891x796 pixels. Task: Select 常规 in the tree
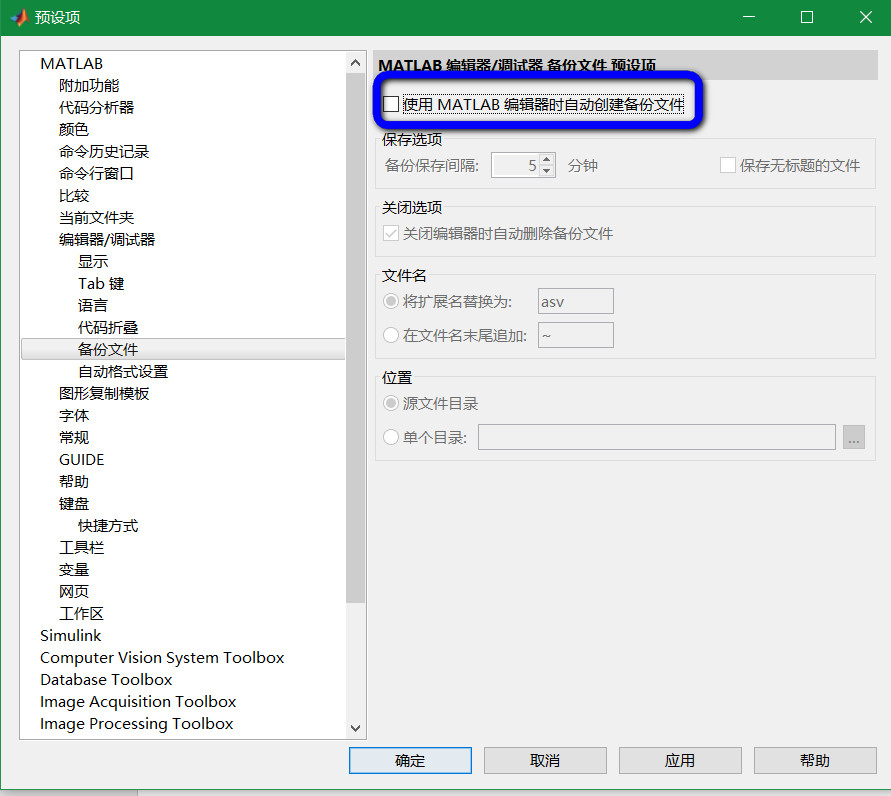[x=74, y=437]
